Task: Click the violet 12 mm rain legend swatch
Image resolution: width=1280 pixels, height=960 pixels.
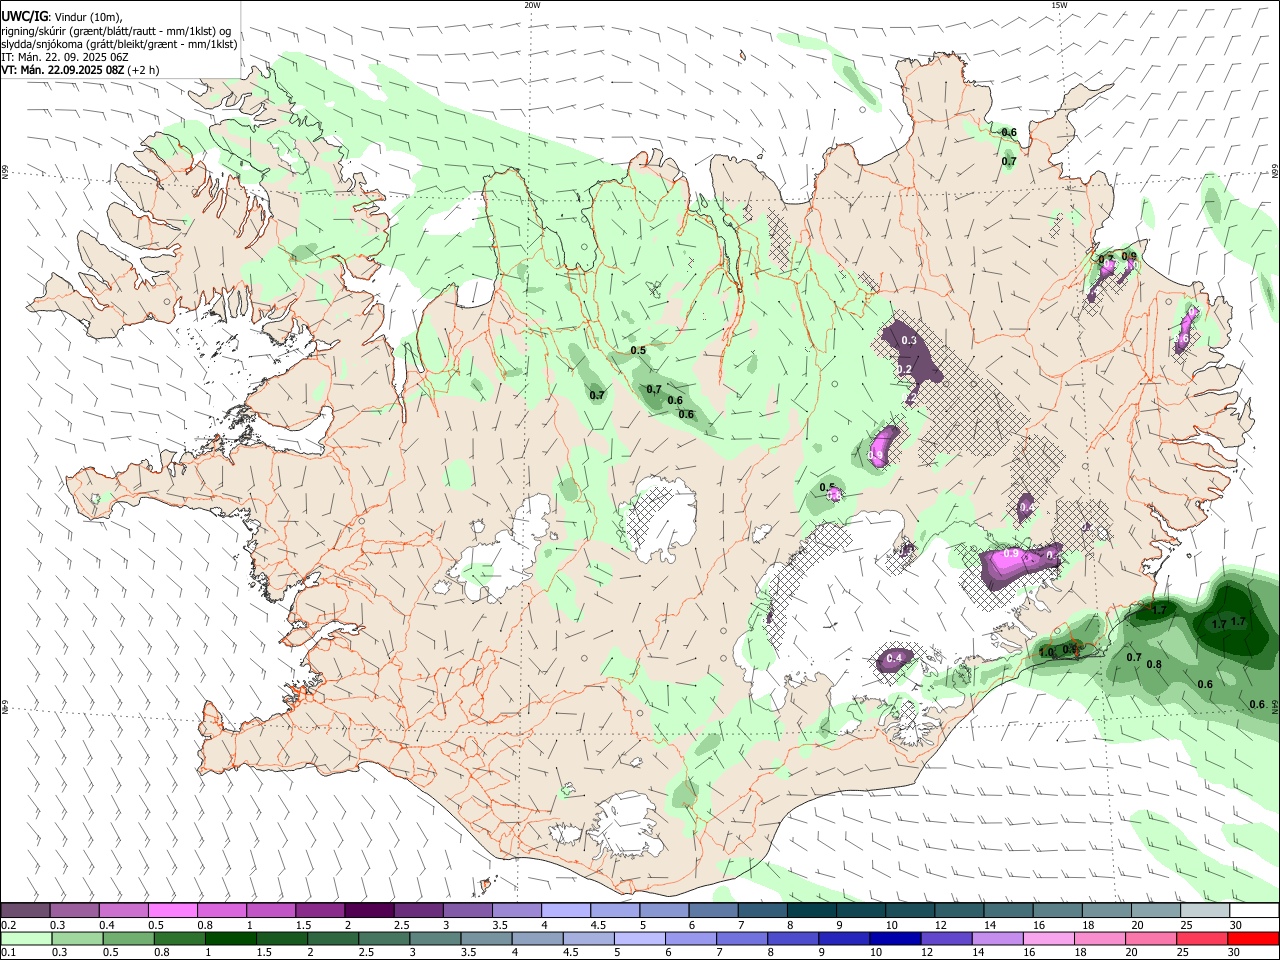Action: click(x=945, y=938)
